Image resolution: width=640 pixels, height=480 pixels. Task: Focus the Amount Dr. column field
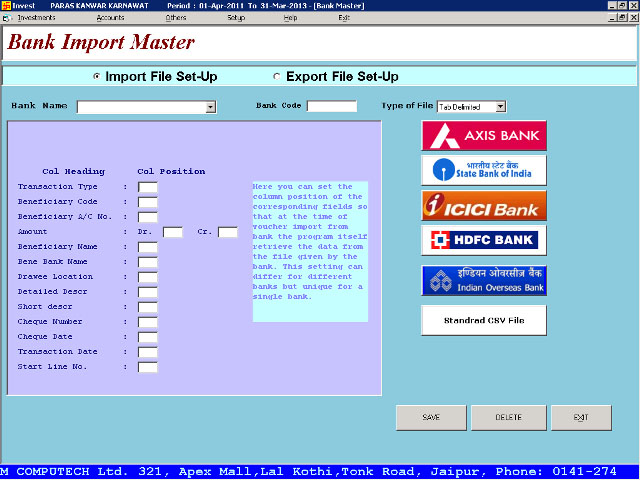tap(173, 232)
